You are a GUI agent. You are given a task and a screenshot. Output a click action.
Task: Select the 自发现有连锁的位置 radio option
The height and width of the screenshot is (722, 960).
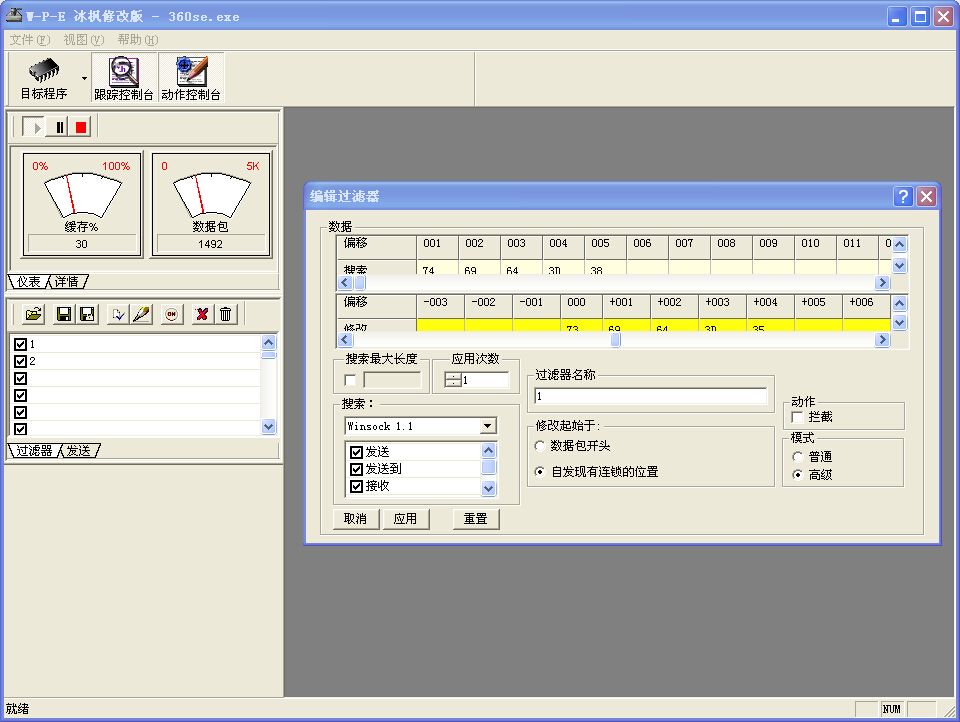click(x=539, y=472)
